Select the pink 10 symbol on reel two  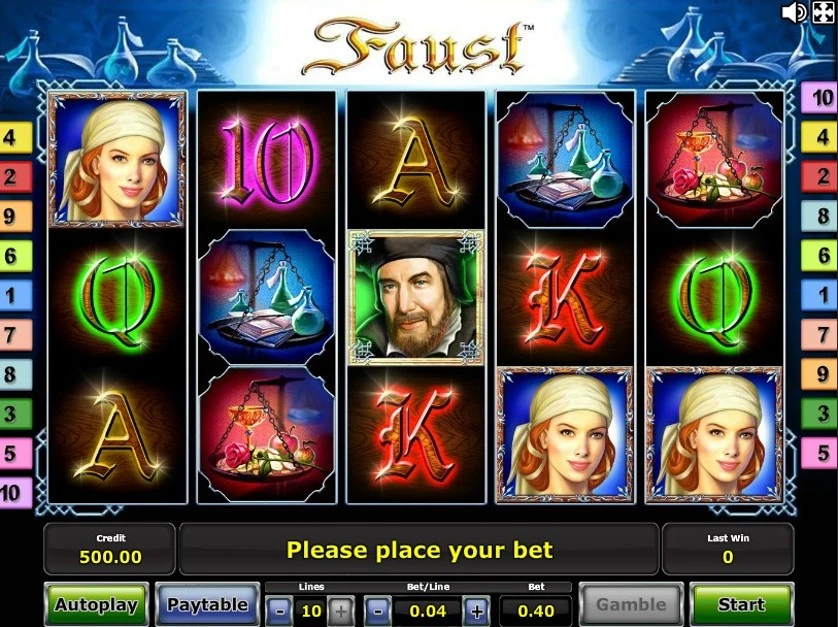click(267, 160)
